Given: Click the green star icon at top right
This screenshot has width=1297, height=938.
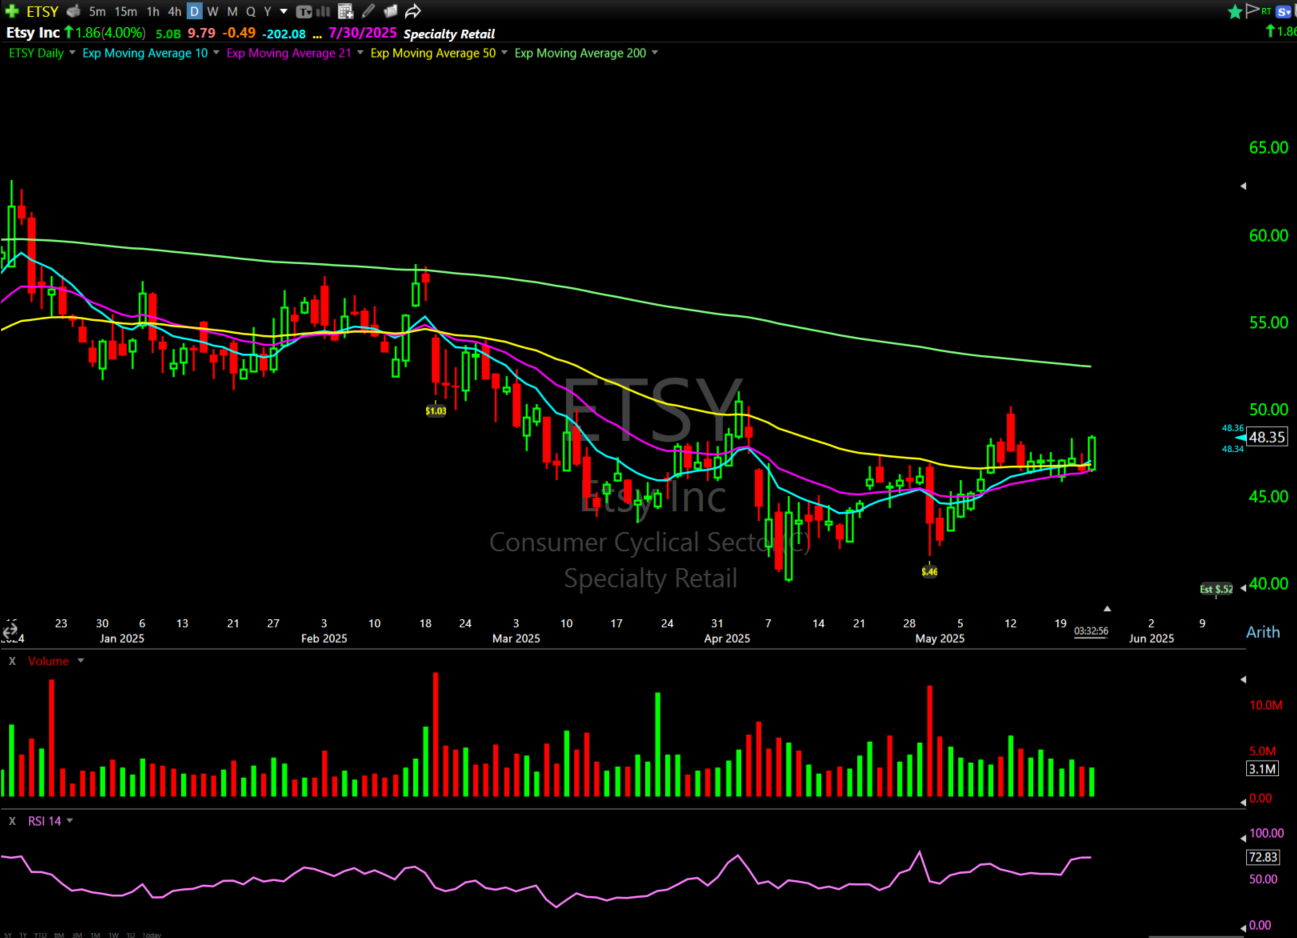Looking at the screenshot, I should (x=1235, y=11).
